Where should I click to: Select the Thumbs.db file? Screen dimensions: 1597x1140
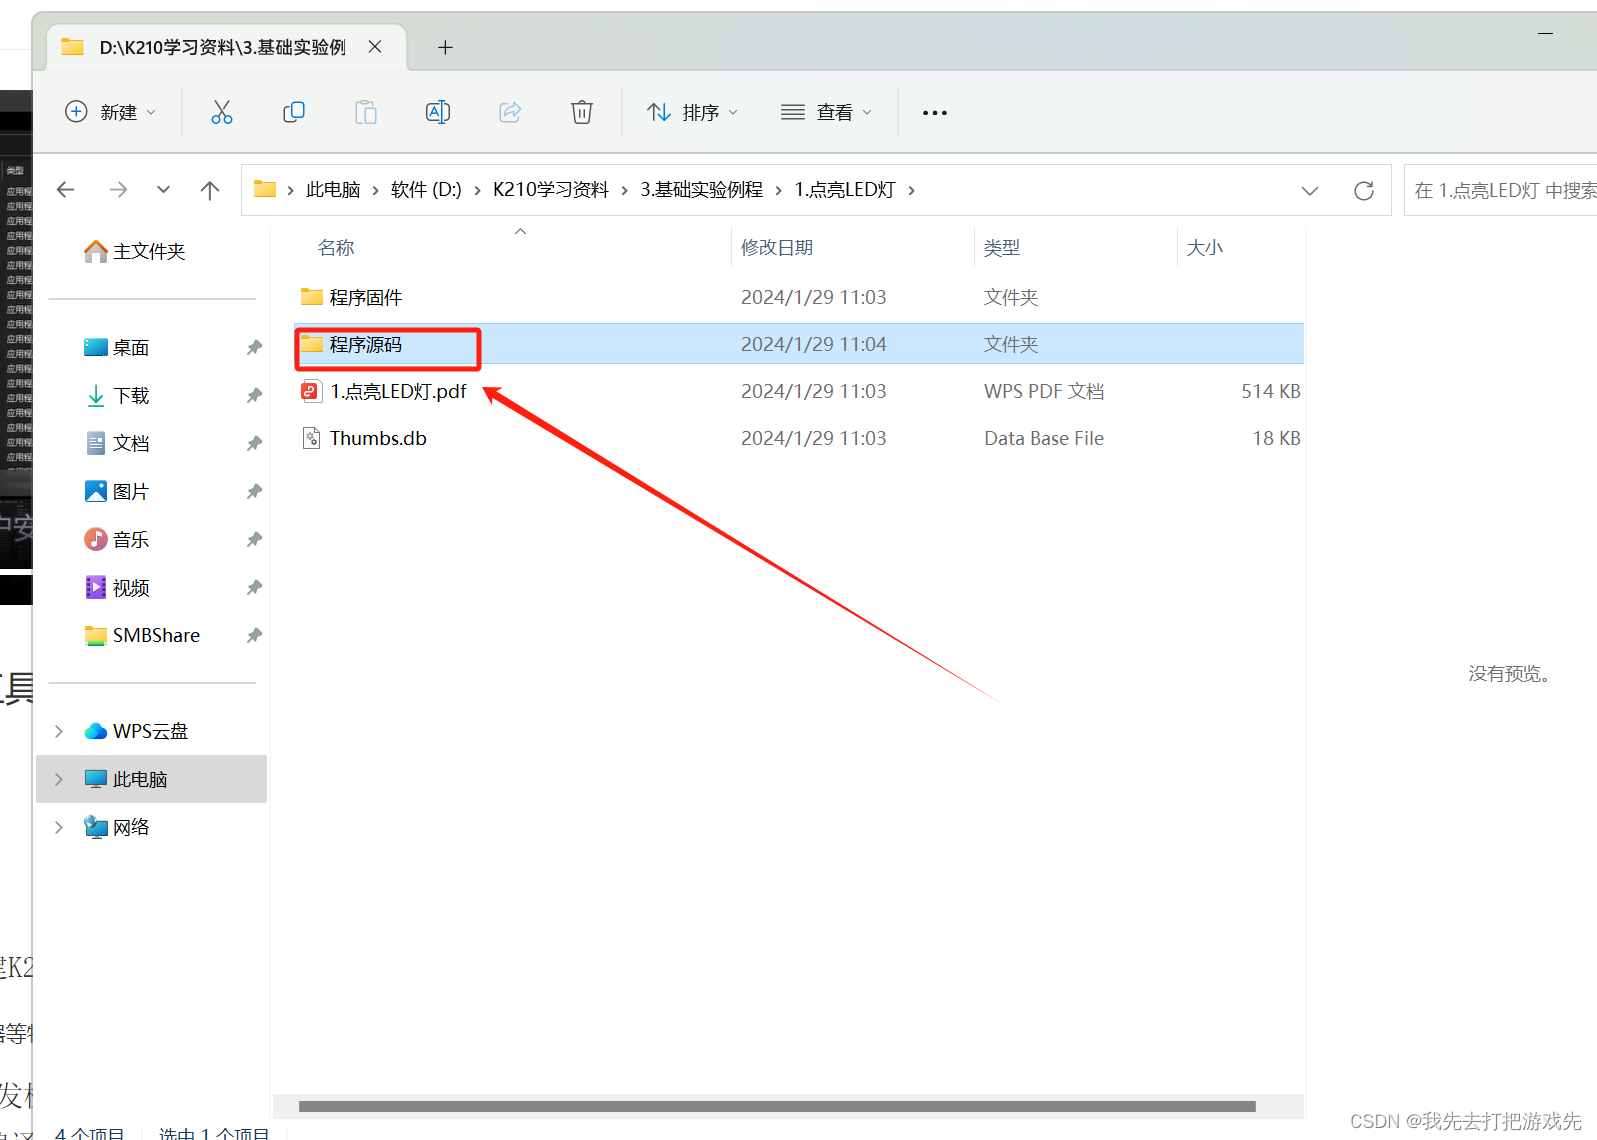pyautogui.click(x=799, y=438)
